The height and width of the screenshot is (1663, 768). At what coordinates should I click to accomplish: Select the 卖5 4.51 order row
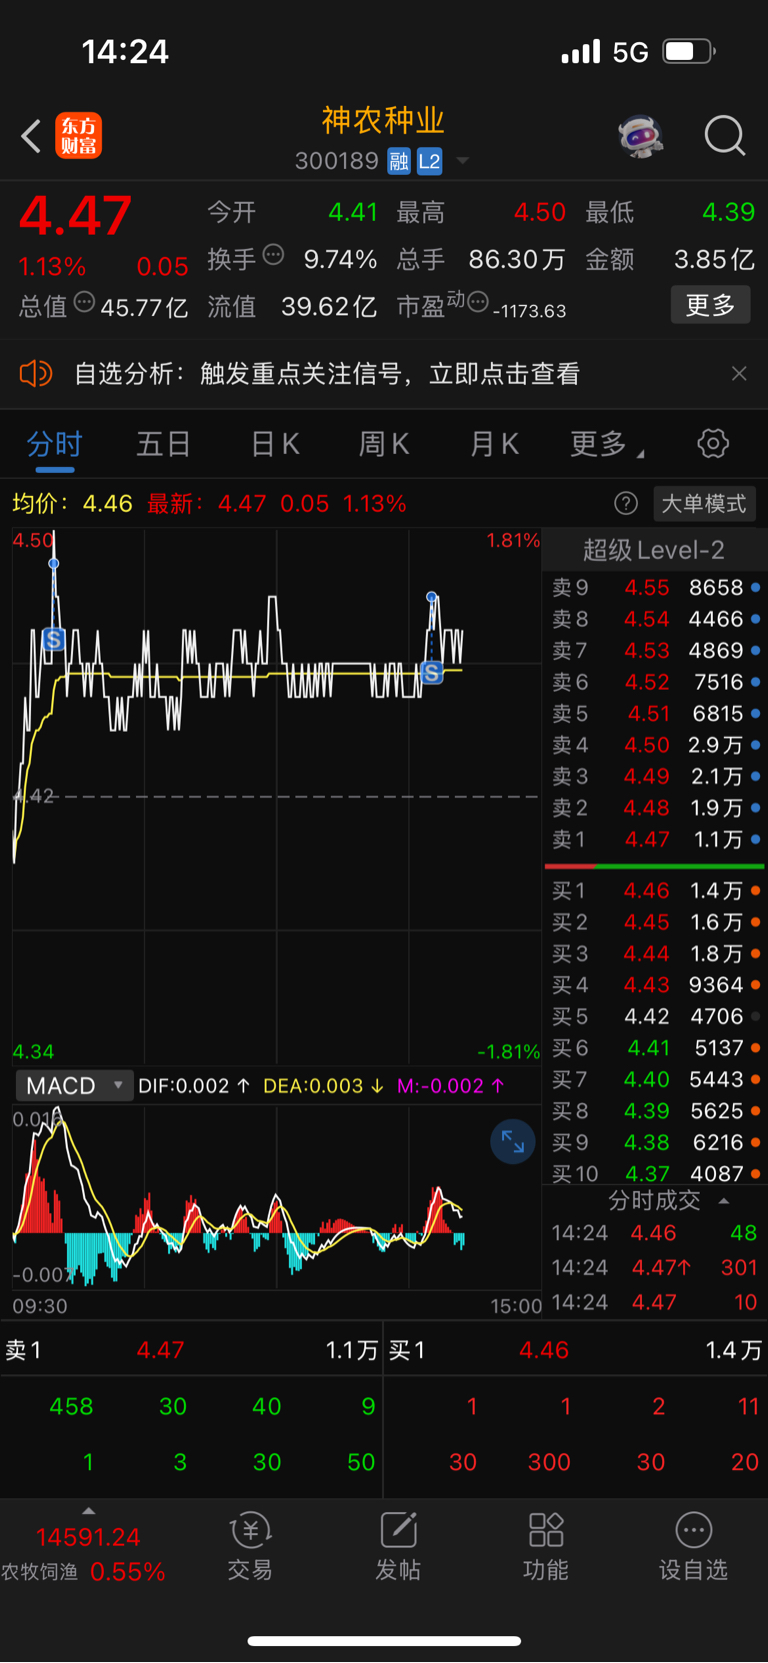655,714
